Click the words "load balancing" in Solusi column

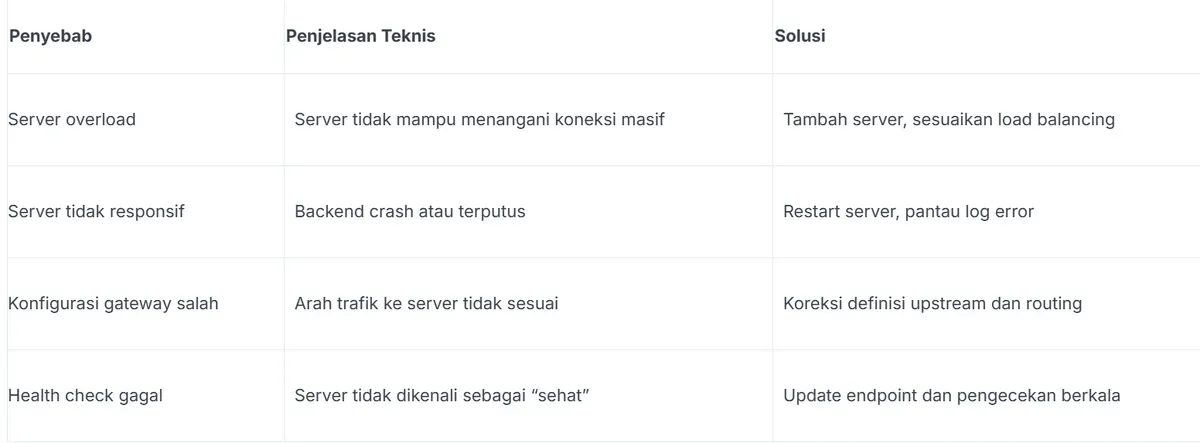click(x=1056, y=120)
